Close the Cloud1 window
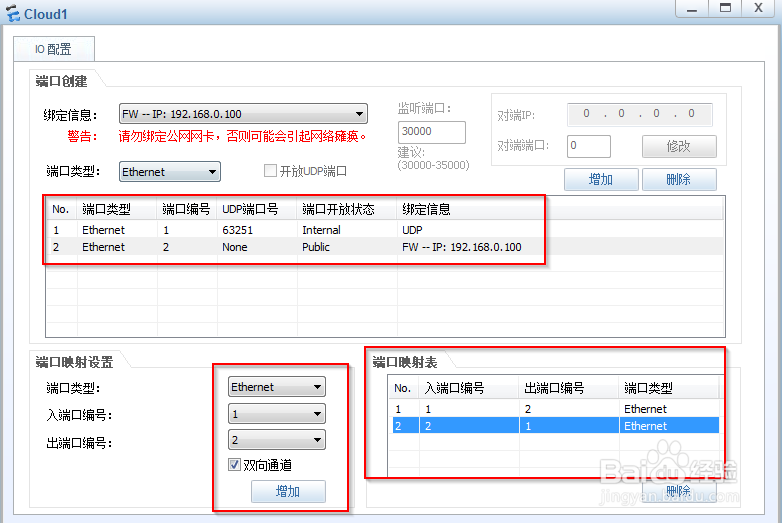 (x=759, y=9)
